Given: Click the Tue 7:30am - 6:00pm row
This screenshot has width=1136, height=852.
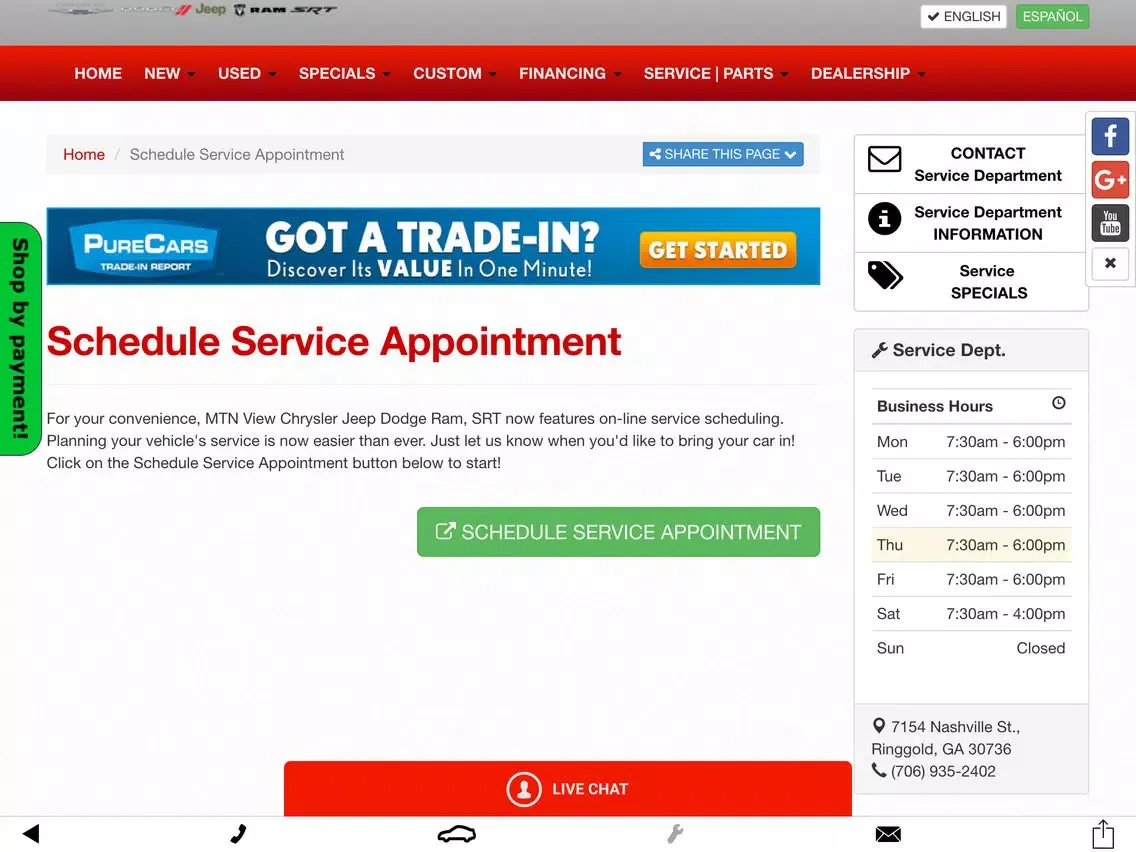Looking at the screenshot, I should pos(971,476).
